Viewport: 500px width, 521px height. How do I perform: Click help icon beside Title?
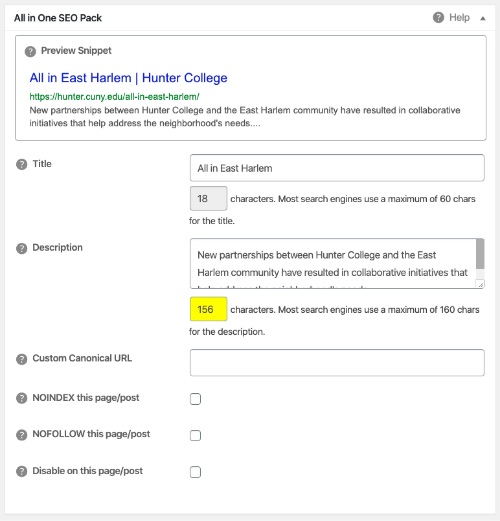click(22, 164)
